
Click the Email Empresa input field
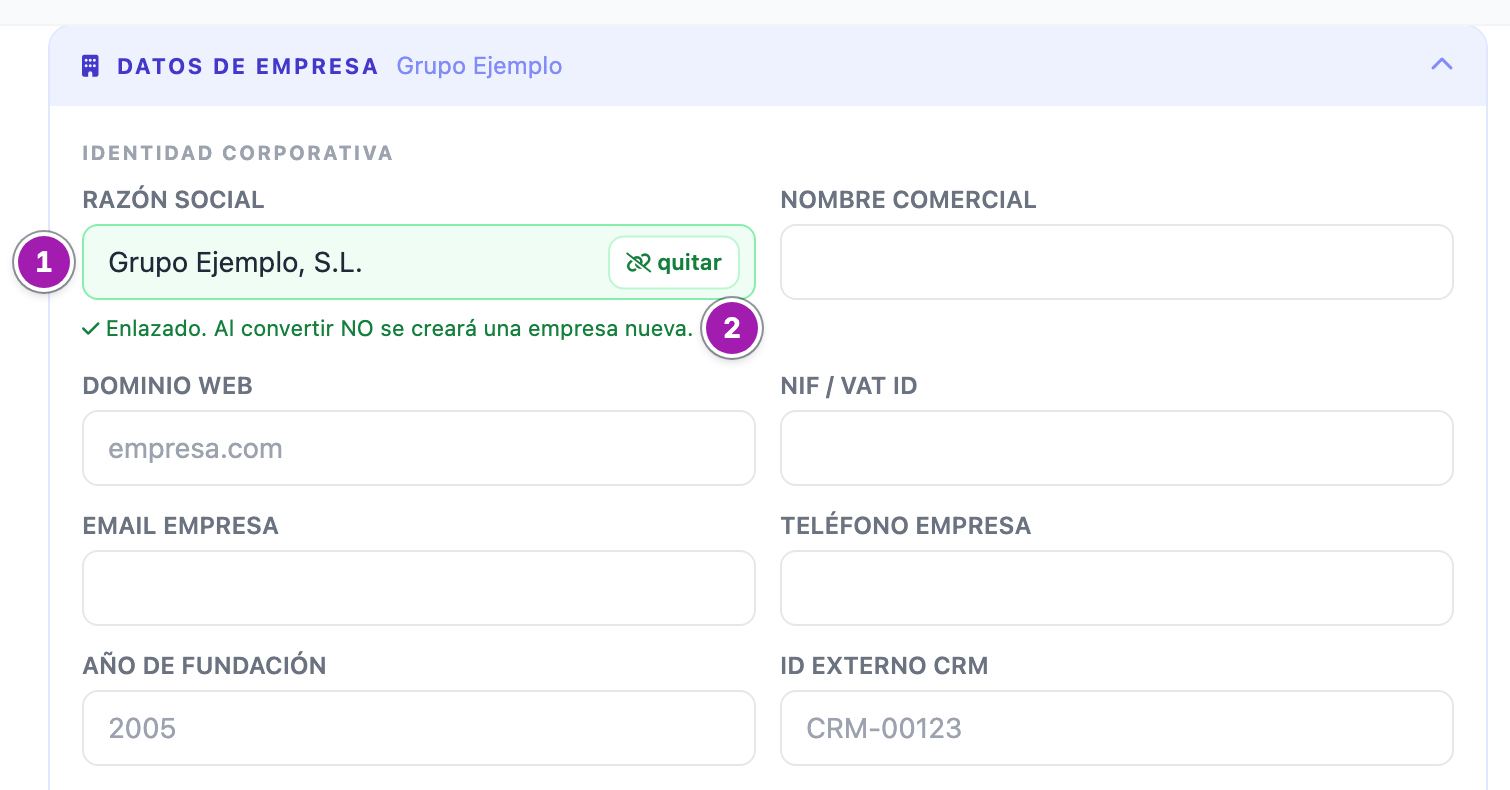pyautogui.click(x=418, y=588)
